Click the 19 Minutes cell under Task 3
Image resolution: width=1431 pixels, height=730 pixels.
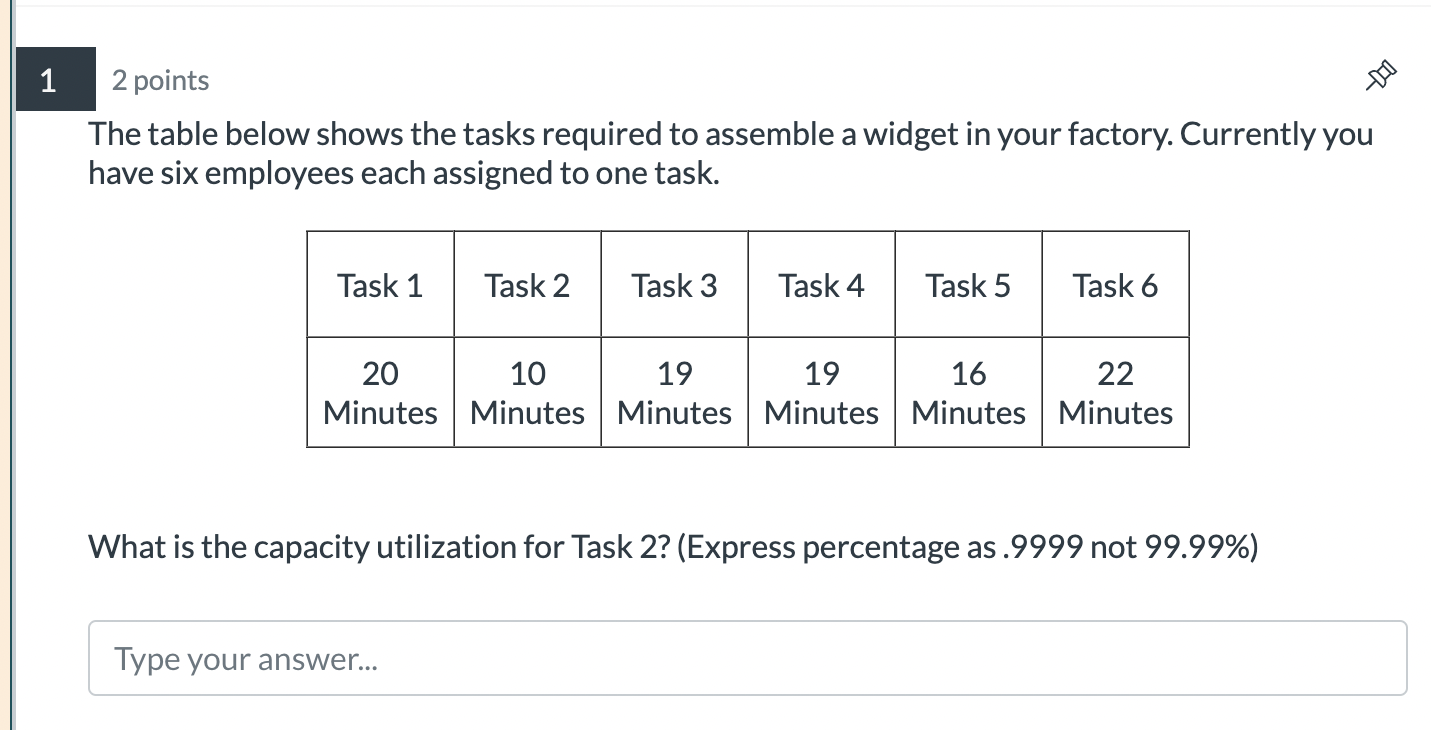[674, 392]
